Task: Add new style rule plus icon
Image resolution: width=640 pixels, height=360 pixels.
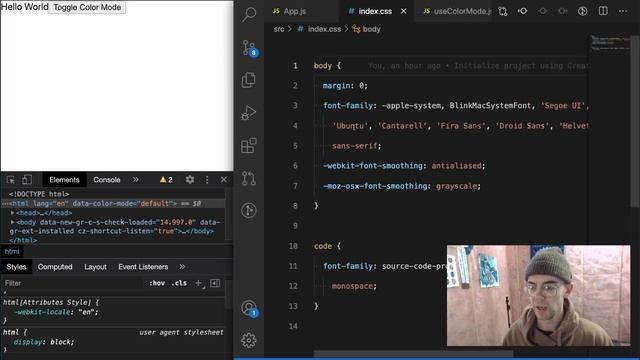Action: click(199, 283)
